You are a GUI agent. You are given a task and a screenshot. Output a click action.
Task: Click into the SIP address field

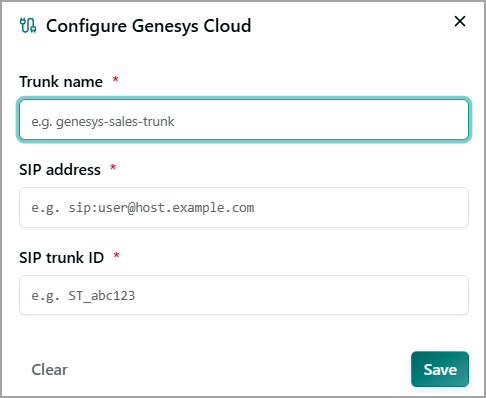[244, 207]
